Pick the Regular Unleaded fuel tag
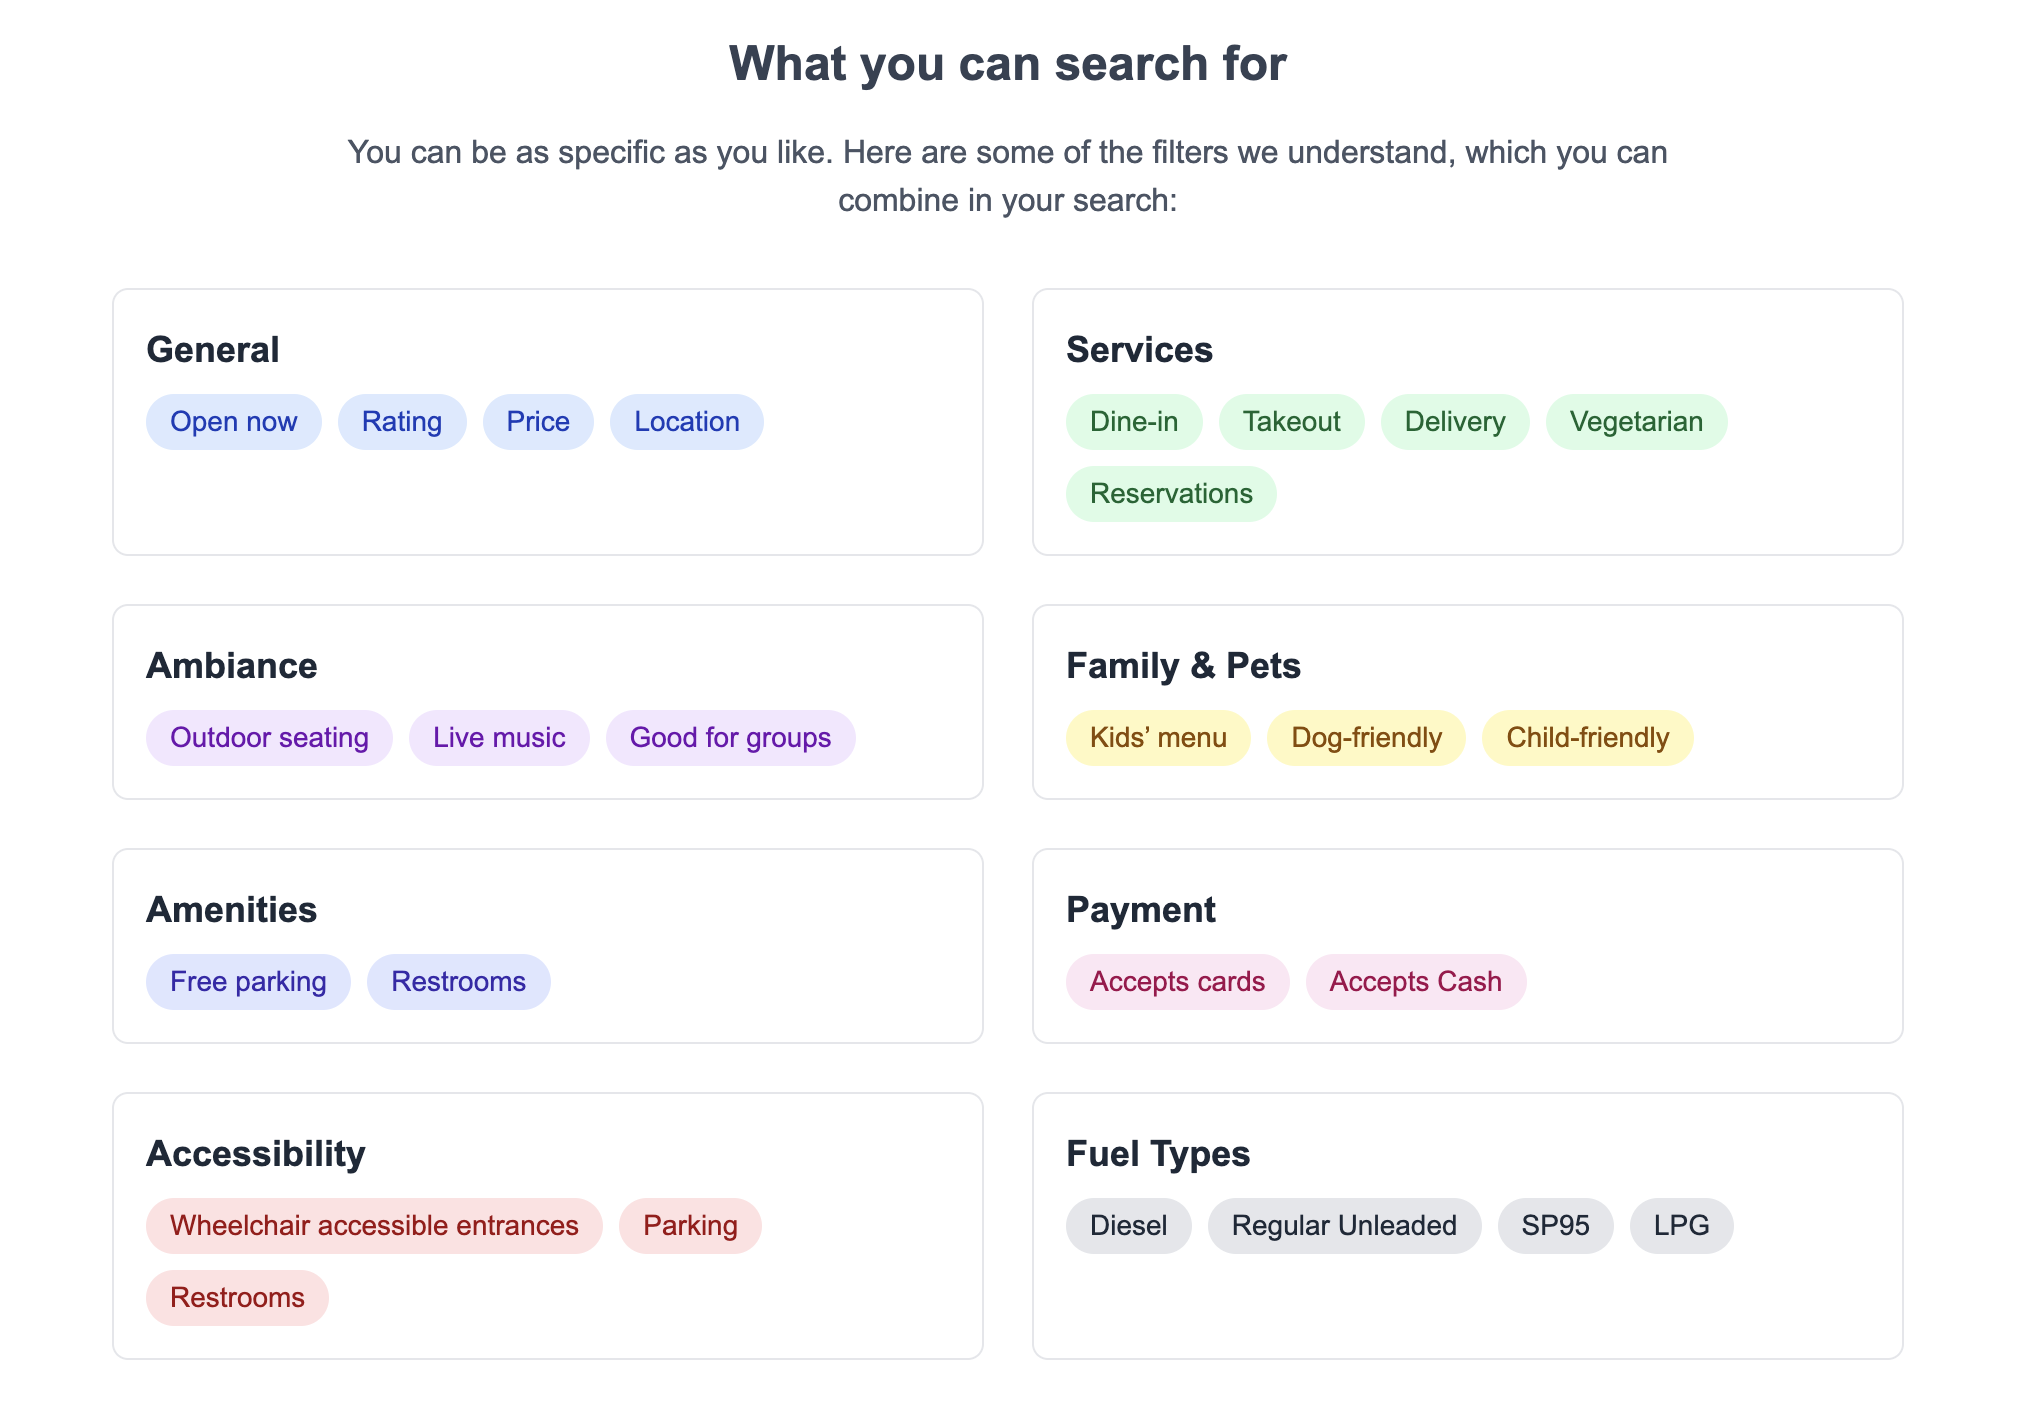Image resolution: width=2030 pixels, height=1418 pixels. (x=1343, y=1226)
